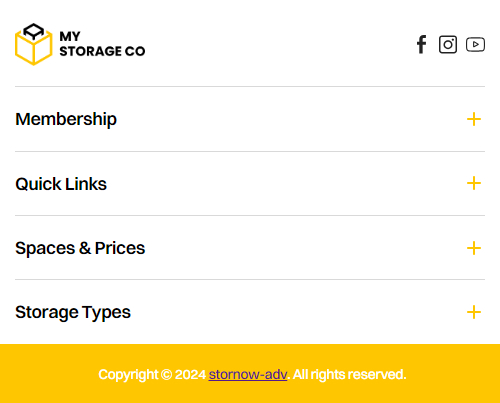Select the Quick Links section heading
The image size is (500, 403).
click(x=61, y=184)
